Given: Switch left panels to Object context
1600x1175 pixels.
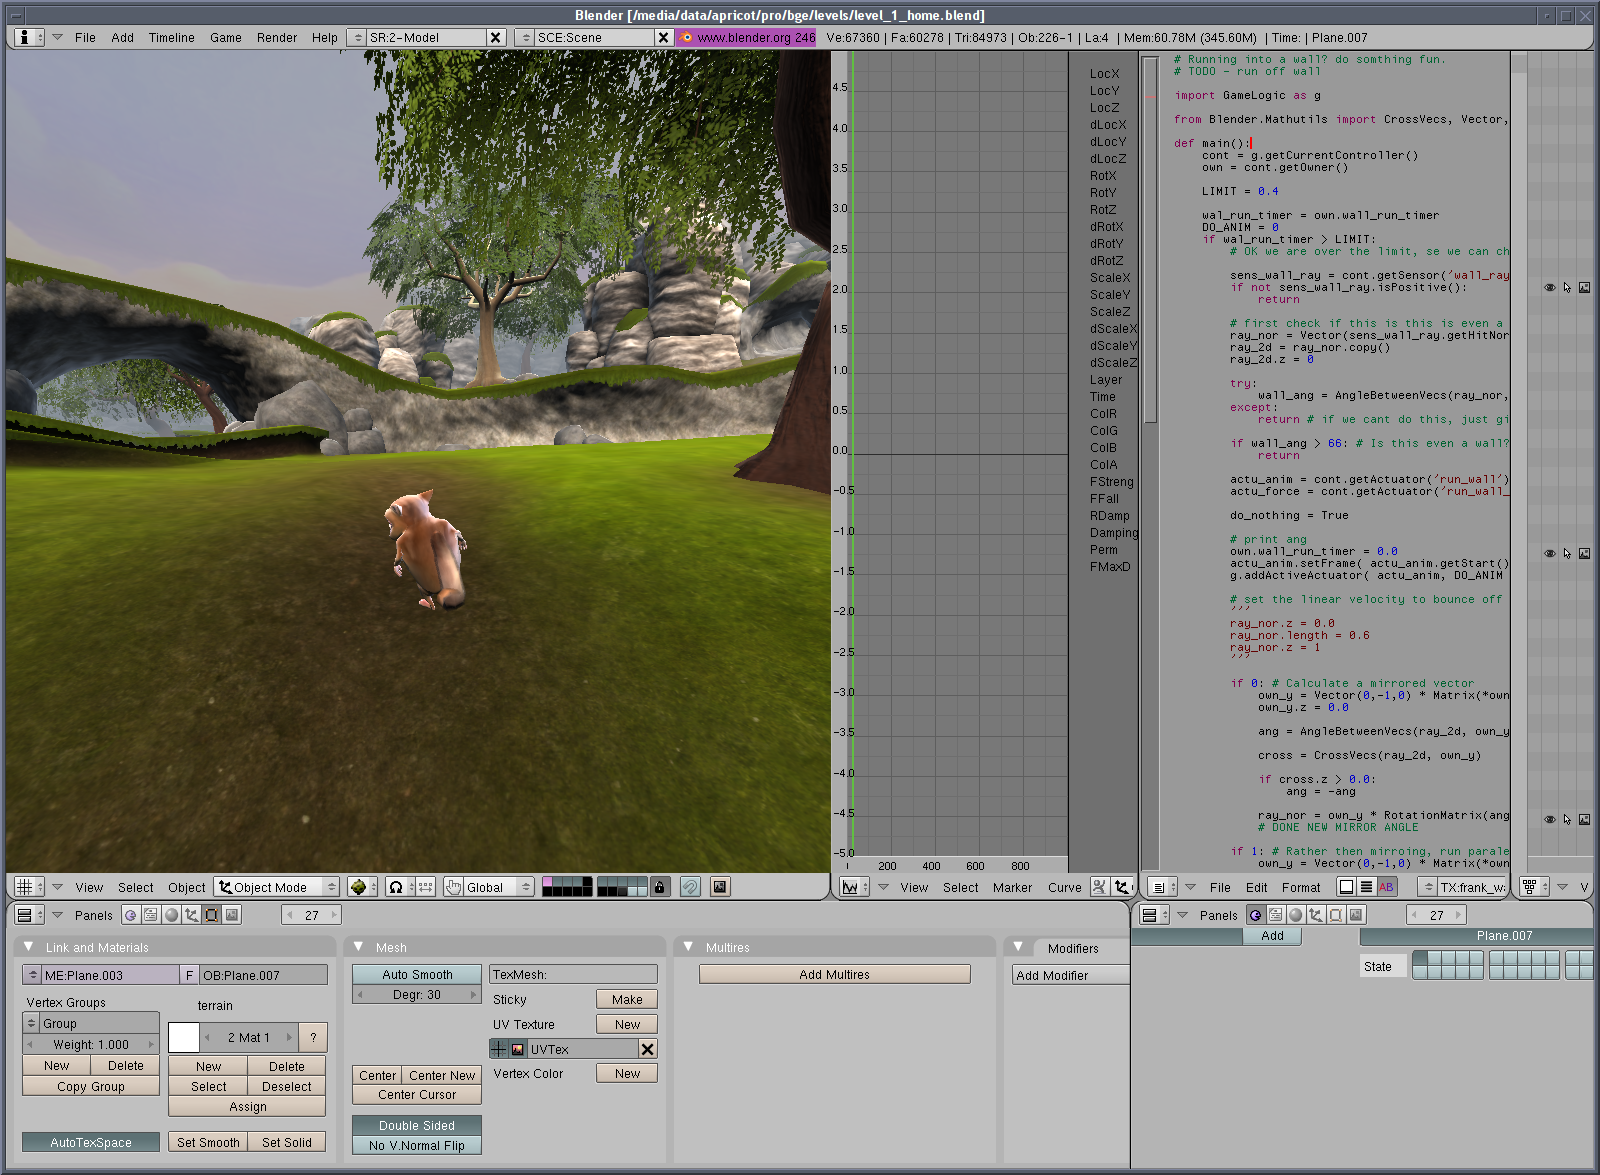Looking at the screenshot, I should pos(191,915).
